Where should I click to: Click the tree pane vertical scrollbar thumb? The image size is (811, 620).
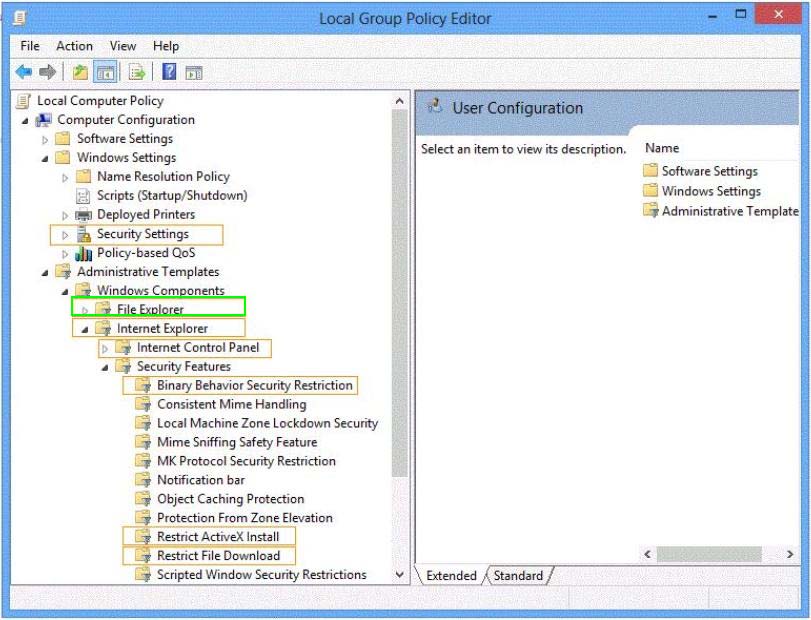click(399, 293)
